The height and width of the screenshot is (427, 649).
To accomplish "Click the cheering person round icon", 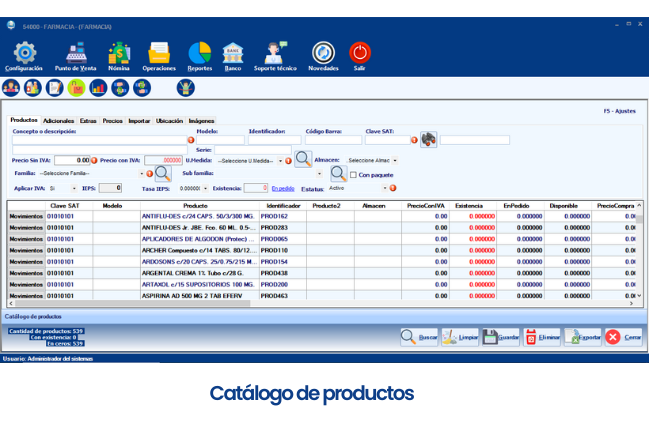I will tap(186, 88).
